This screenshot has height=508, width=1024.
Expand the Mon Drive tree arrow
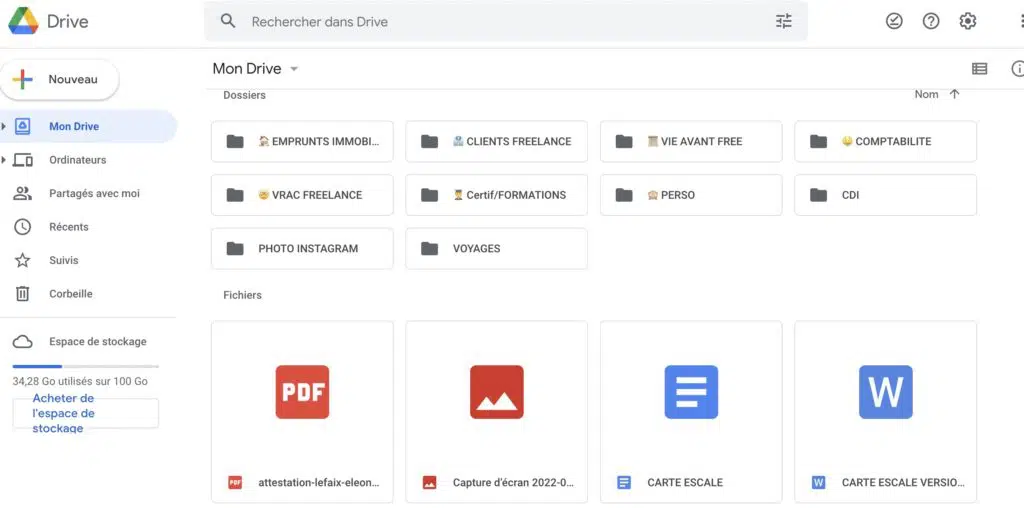click(x=4, y=126)
